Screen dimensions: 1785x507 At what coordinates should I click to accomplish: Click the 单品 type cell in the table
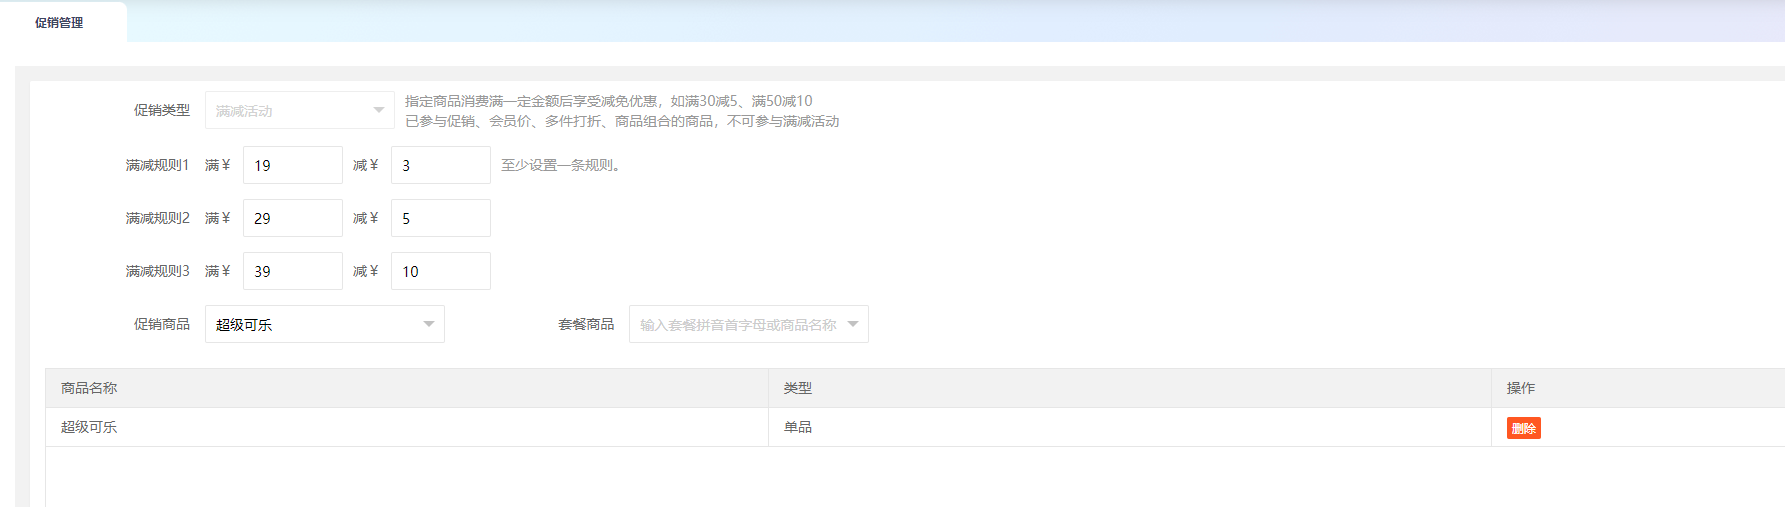[x=797, y=427]
